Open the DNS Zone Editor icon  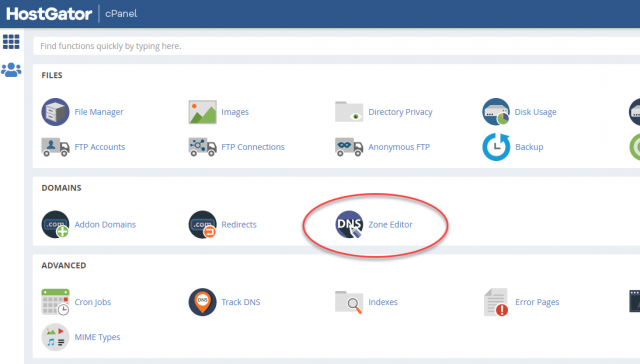[x=349, y=224]
